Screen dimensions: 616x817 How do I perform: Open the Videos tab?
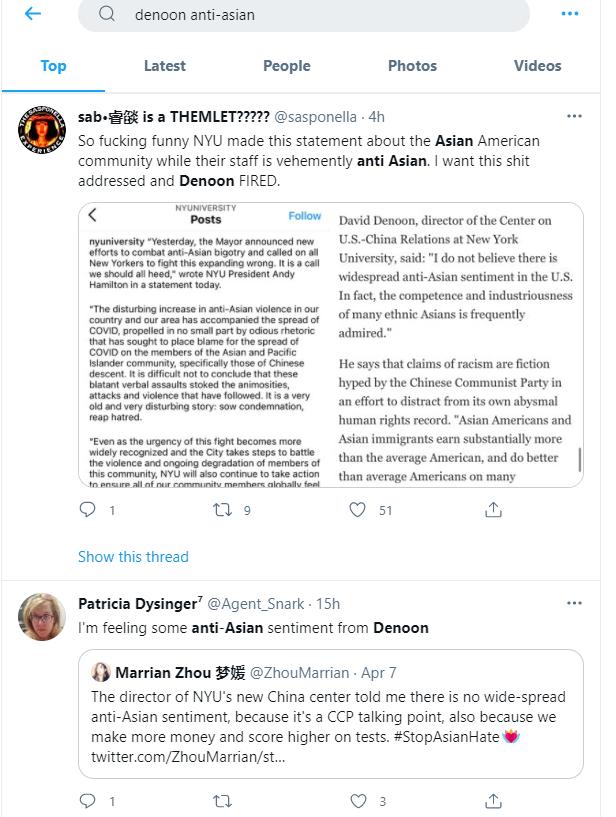(537, 66)
